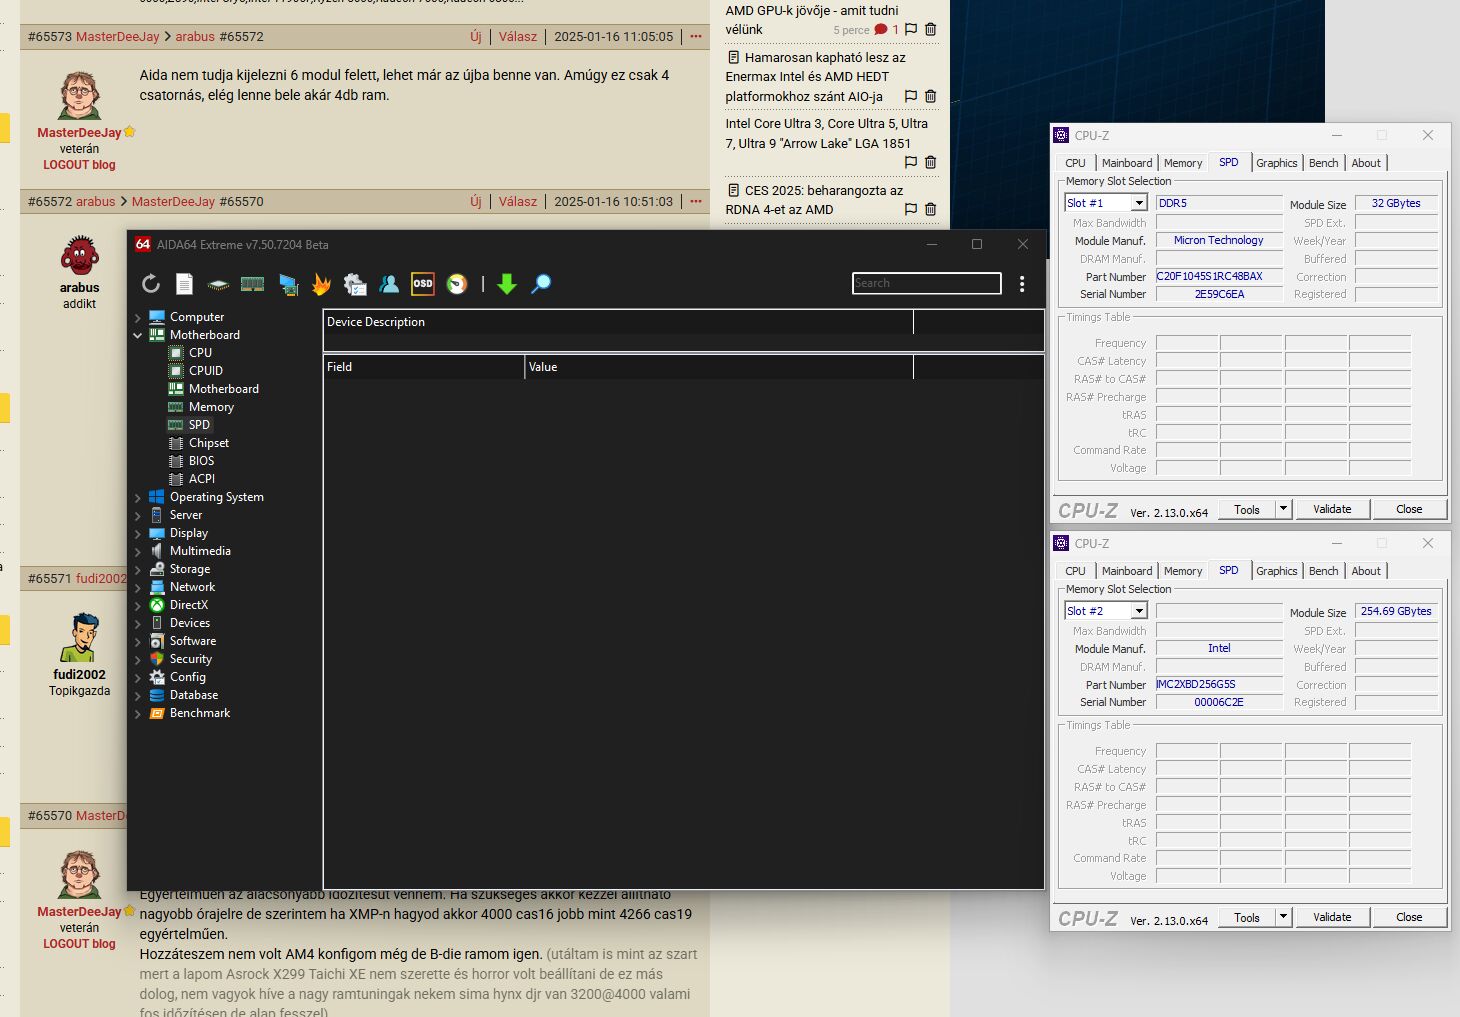Expand the Benchmark tree node
Image resolution: width=1460 pixels, height=1017 pixels.
pos(138,713)
